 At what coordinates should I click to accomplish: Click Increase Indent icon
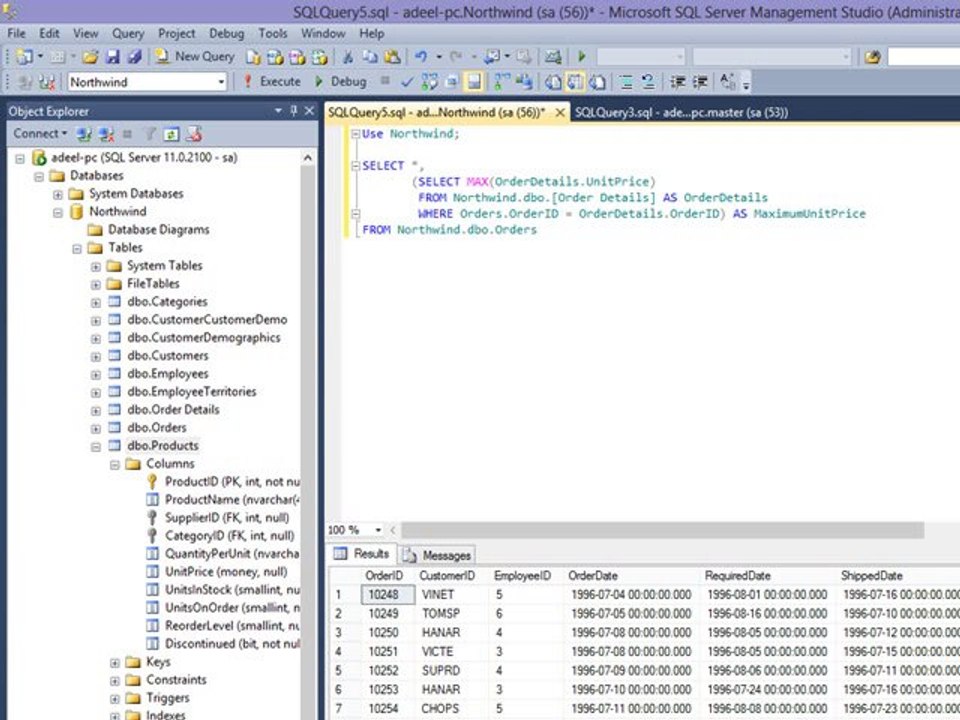[x=699, y=81]
